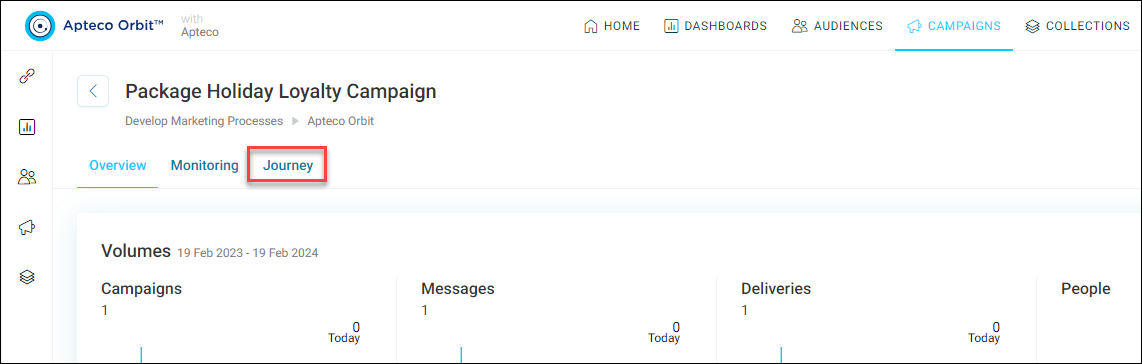Viewport: 1142px width, 364px height.
Task: Click the Apteco Orbit logo icon
Action: [41, 26]
